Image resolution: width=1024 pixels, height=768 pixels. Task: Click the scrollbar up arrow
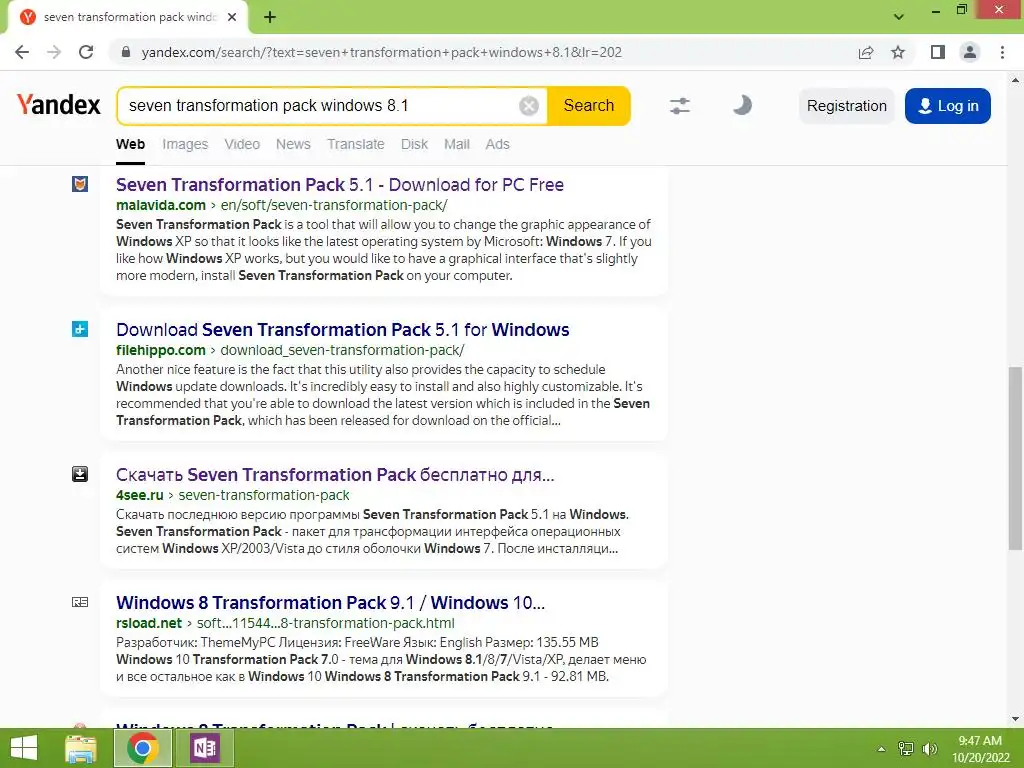(1015, 80)
